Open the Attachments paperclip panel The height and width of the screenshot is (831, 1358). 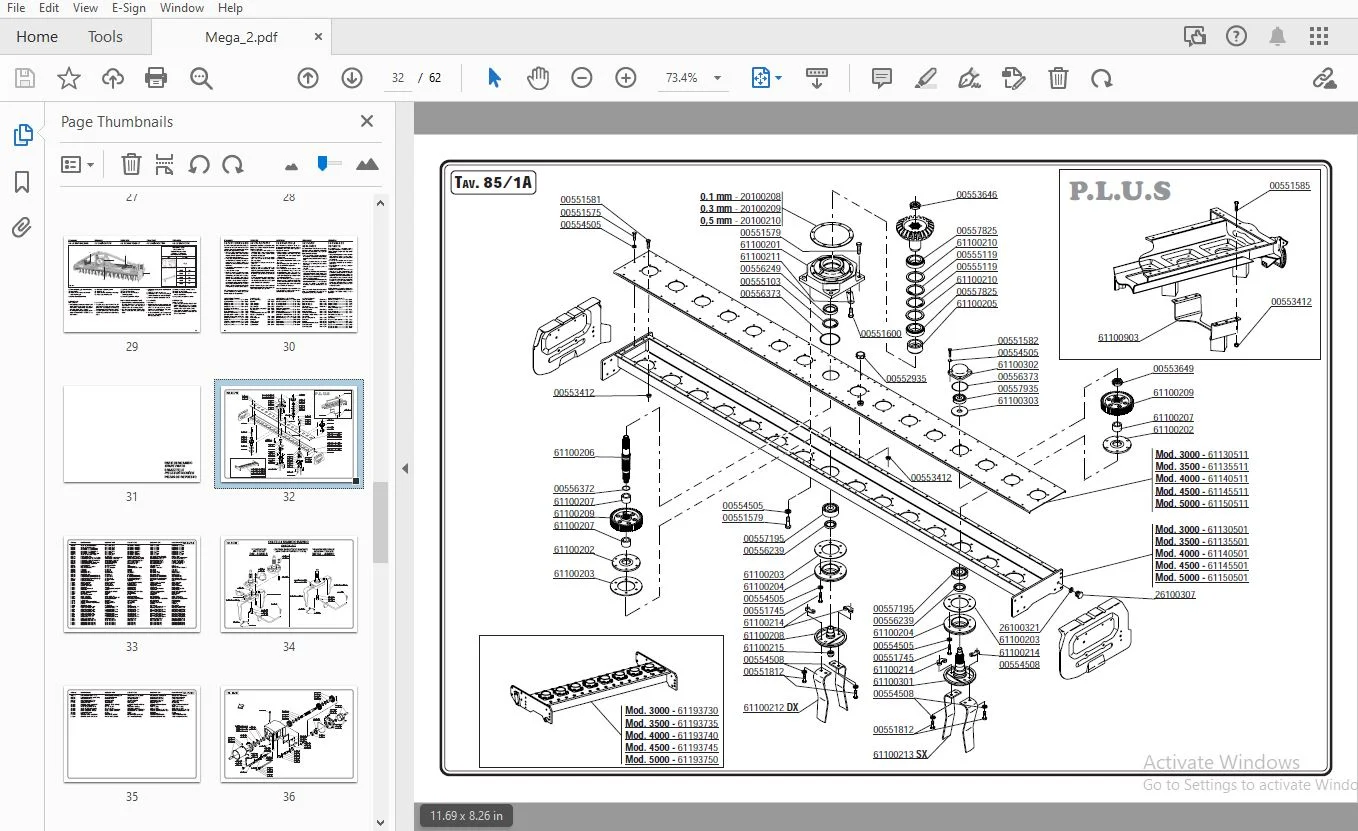[22, 228]
